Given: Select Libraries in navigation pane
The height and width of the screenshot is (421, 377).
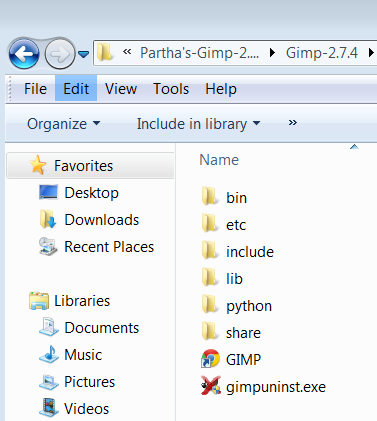Looking at the screenshot, I should point(82,301).
